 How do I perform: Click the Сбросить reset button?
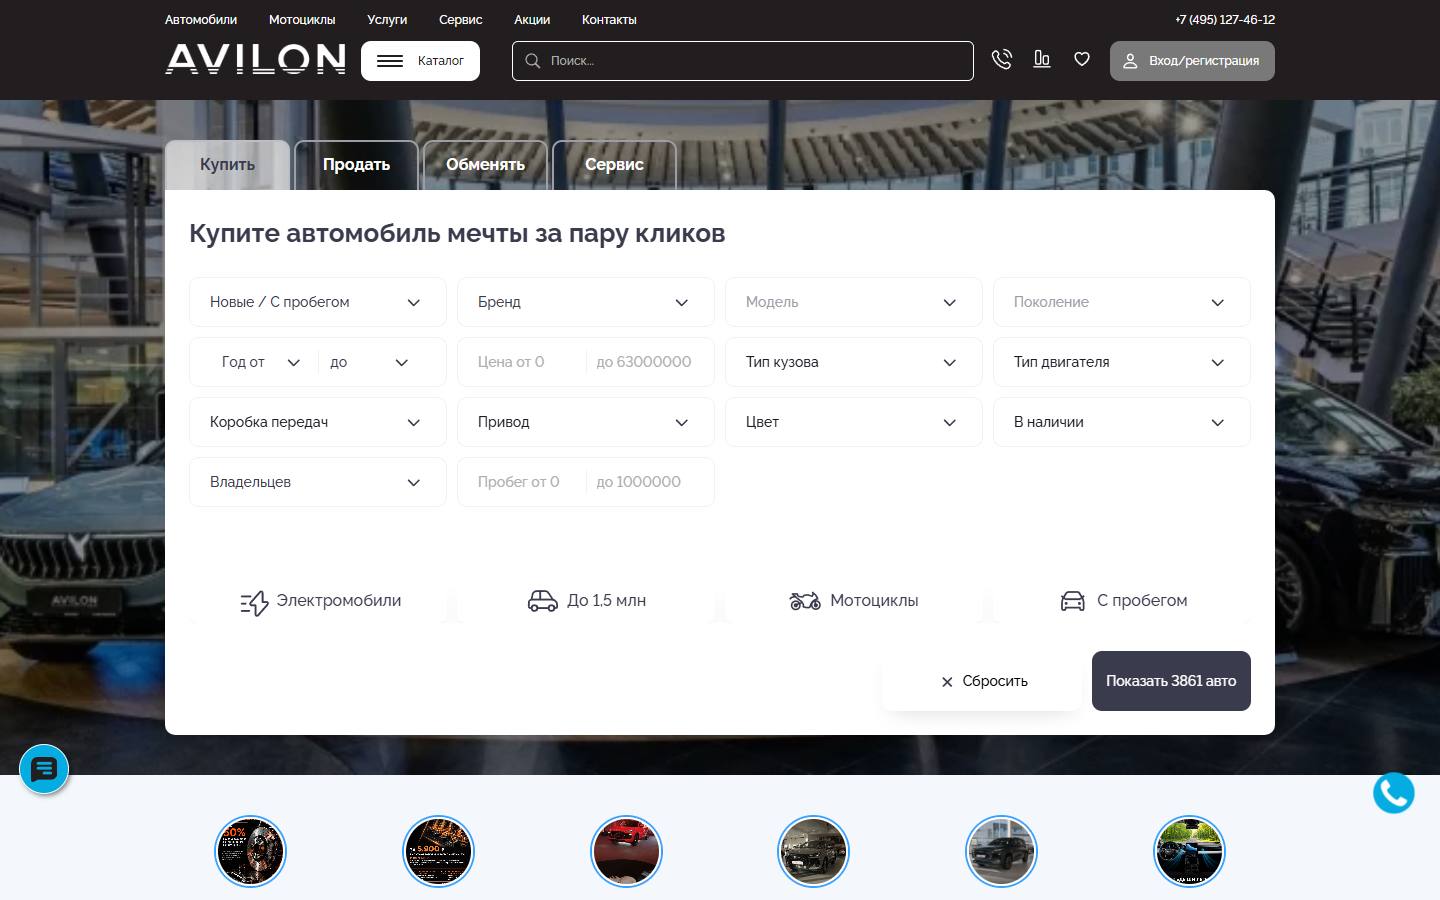pos(982,681)
